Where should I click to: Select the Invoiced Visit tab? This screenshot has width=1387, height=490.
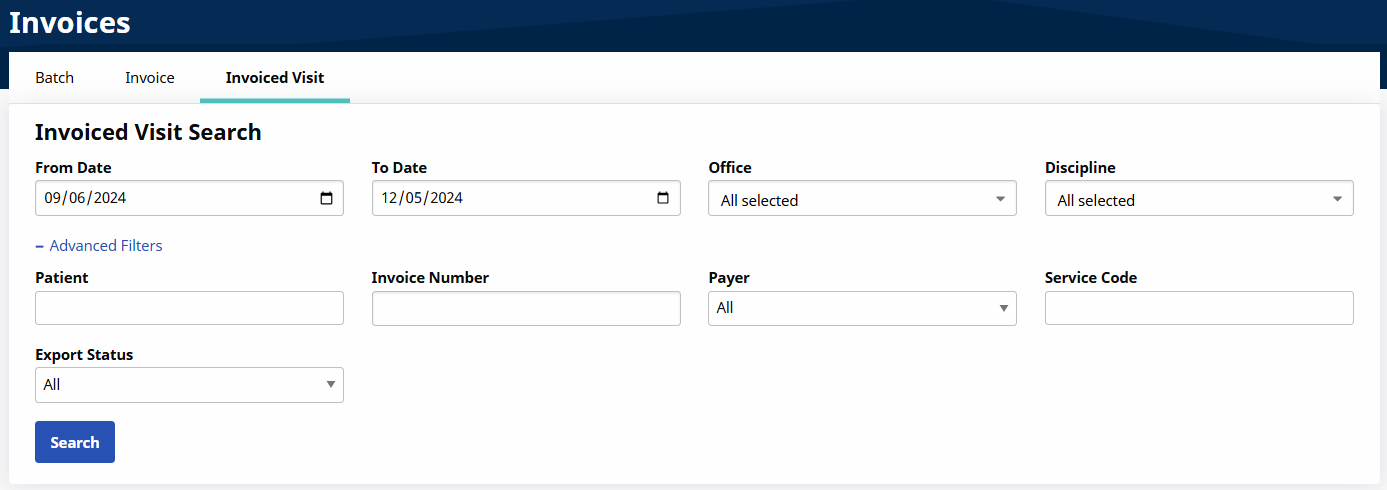tap(275, 77)
